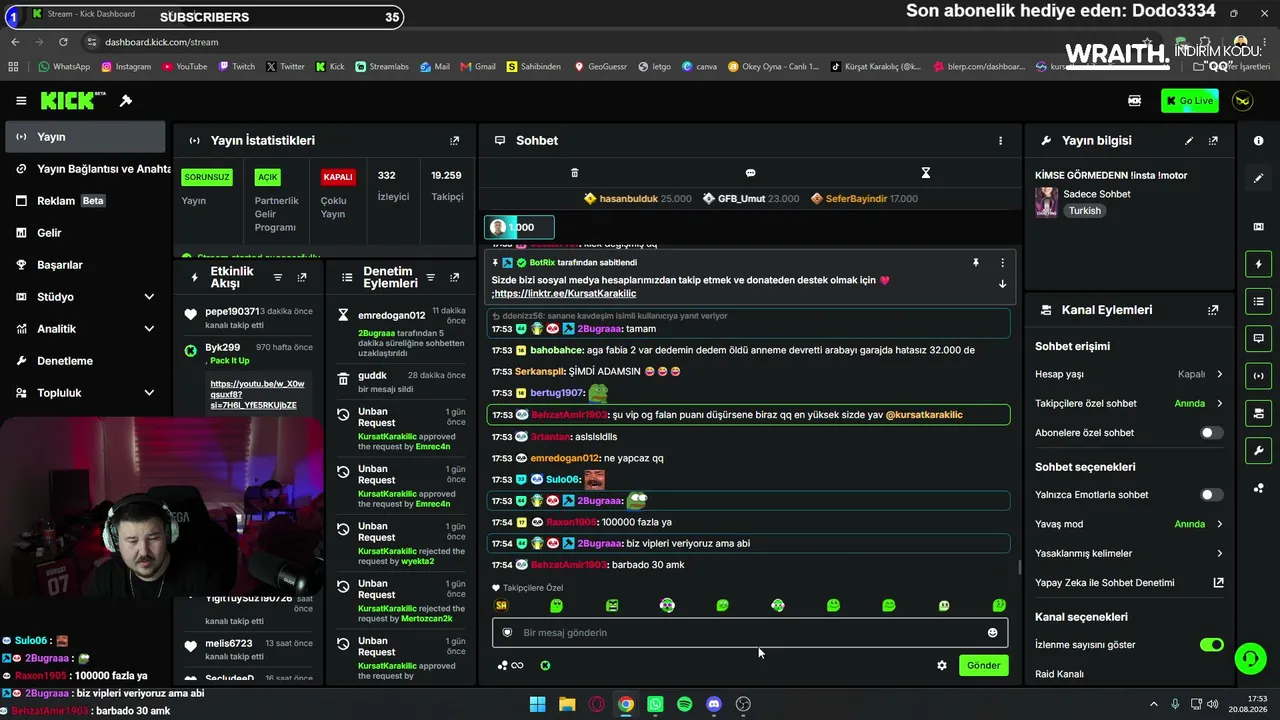This screenshot has height=720, width=1280.
Task: Click the list icon in right sidebar
Action: (x=1258, y=301)
